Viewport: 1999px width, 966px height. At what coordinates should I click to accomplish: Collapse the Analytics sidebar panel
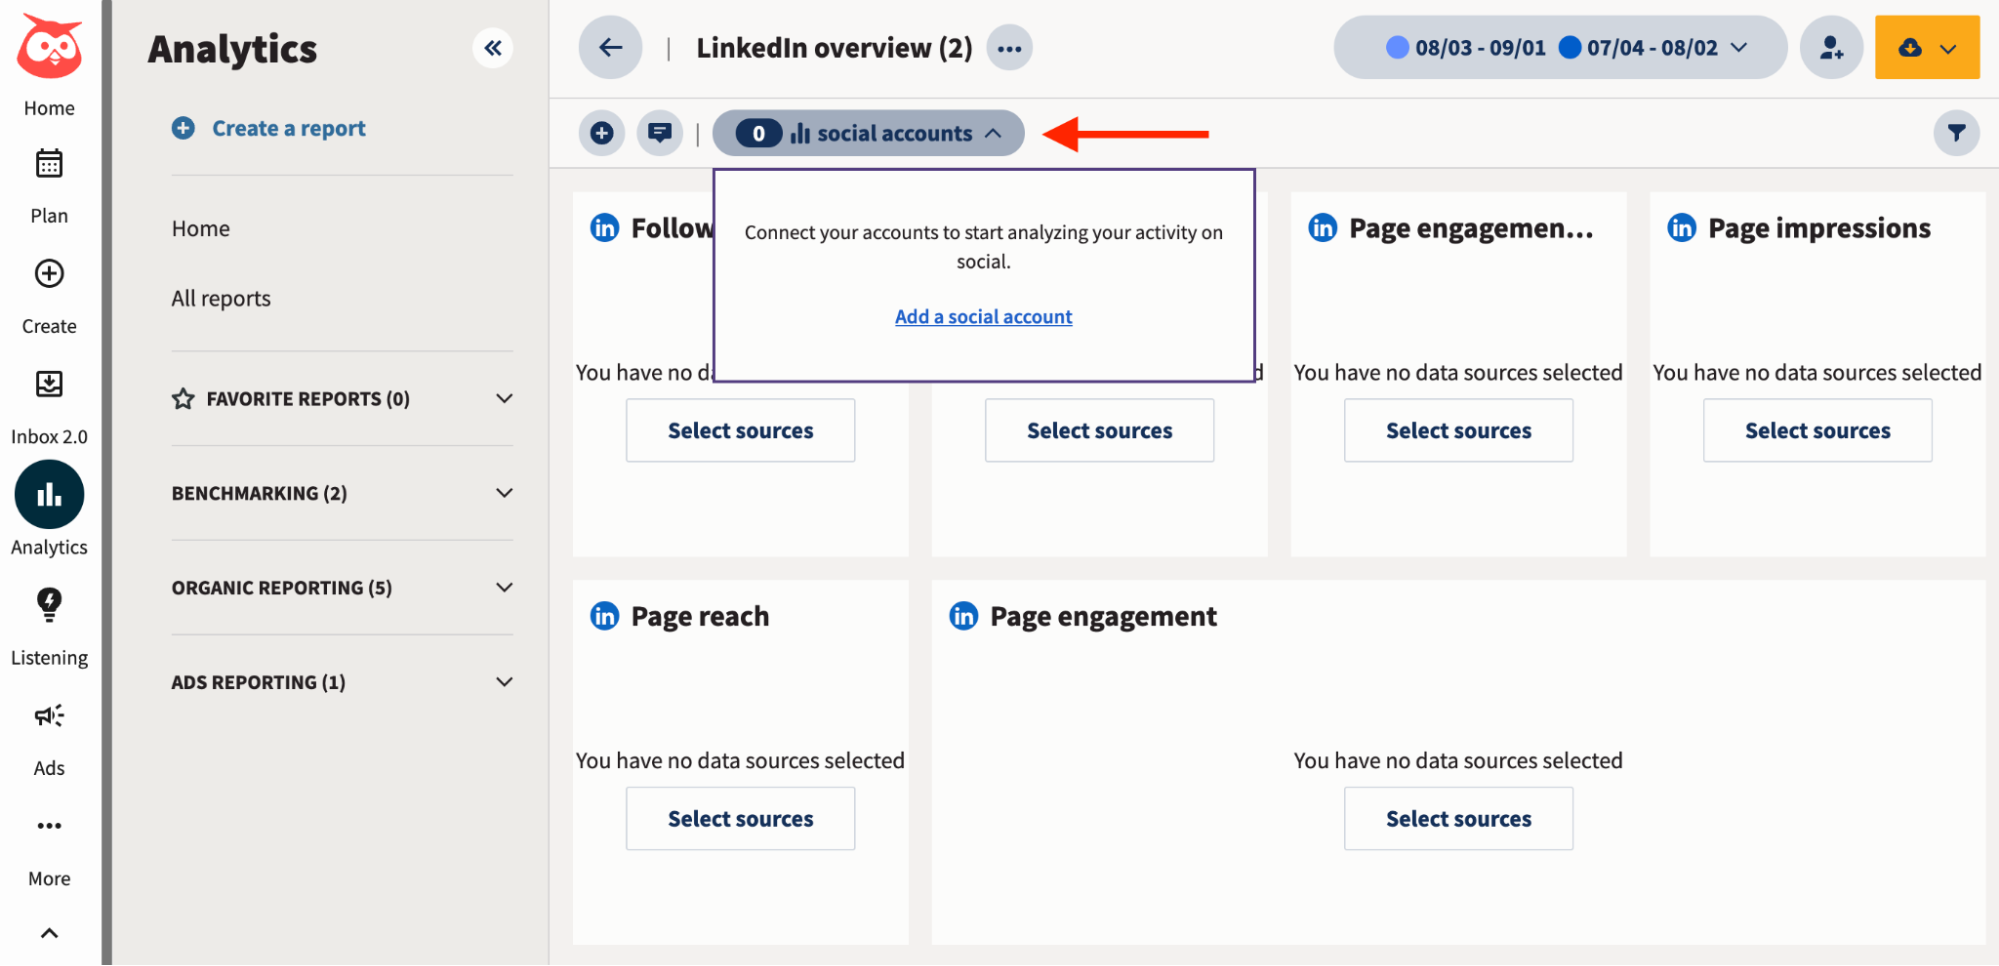coord(492,47)
